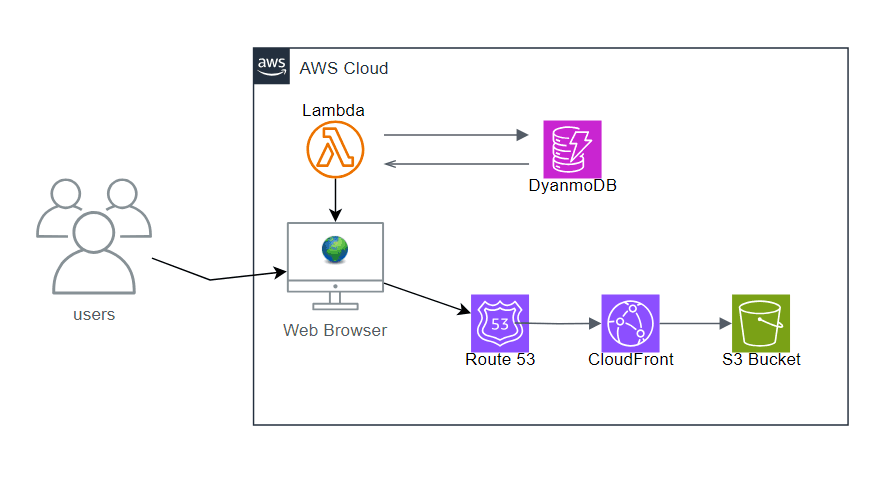
Task: Click the 'DyanmoDB' label
Action: tap(572, 186)
